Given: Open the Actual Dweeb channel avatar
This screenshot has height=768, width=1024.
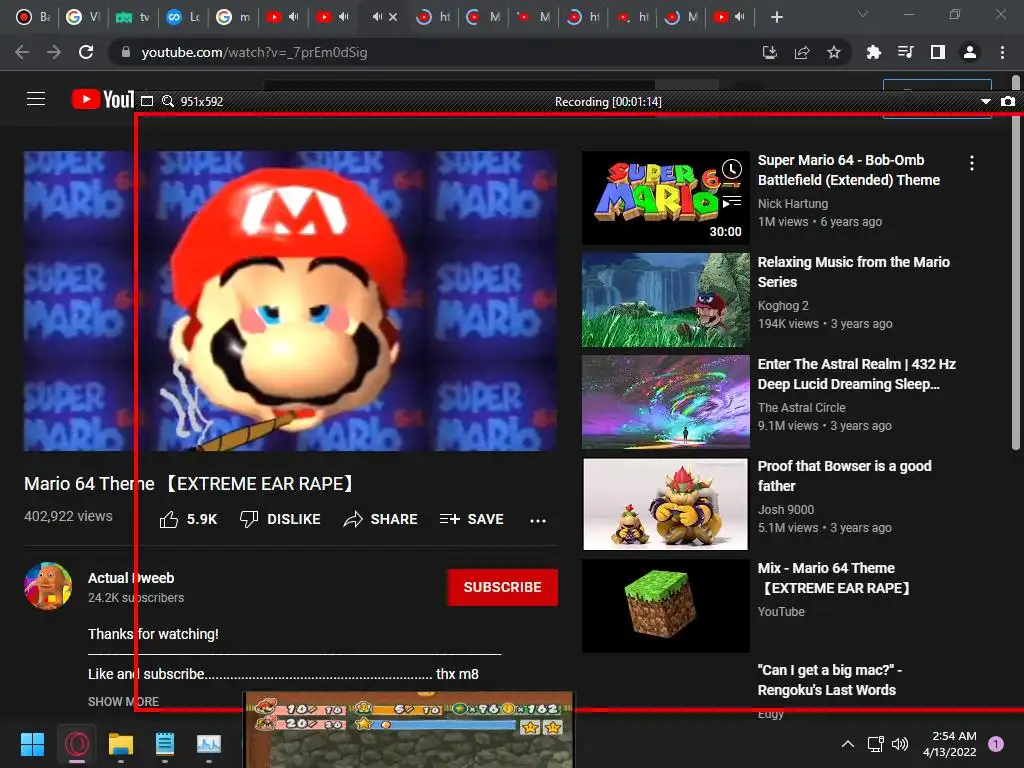Looking at the screenshot, I should coord(48,586).
